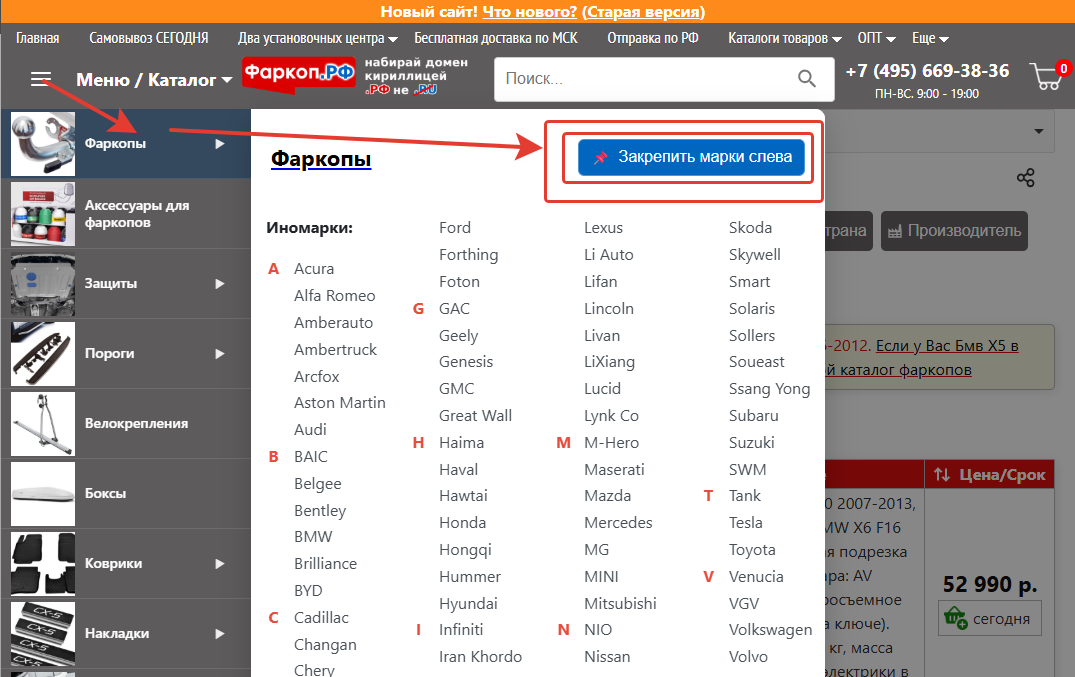Viewport: 1075px width, 677px height.
Task: Open Бесплатная доставка по МСК
Action: click(x=496, y=38)
